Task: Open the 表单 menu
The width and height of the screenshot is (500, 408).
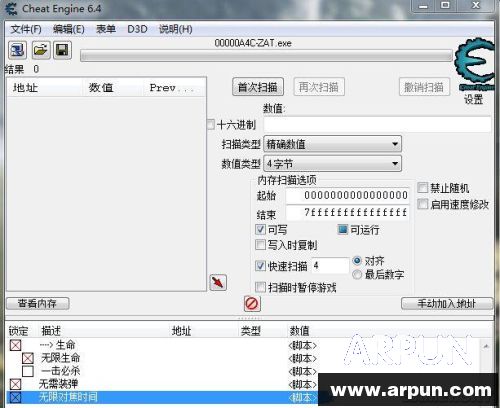Action: coord(106,29)
